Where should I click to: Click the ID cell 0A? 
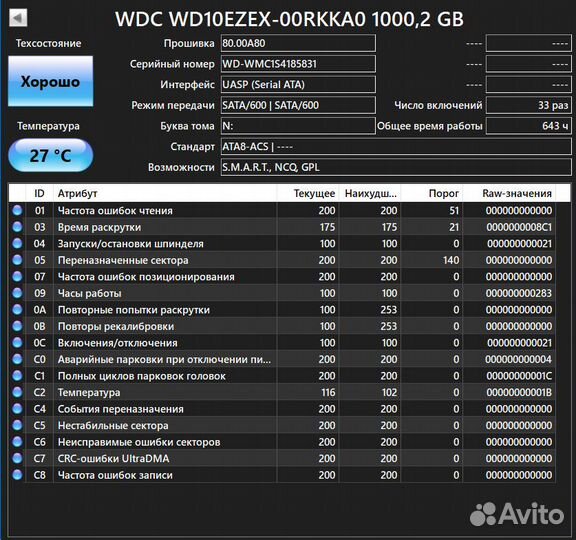40,310
